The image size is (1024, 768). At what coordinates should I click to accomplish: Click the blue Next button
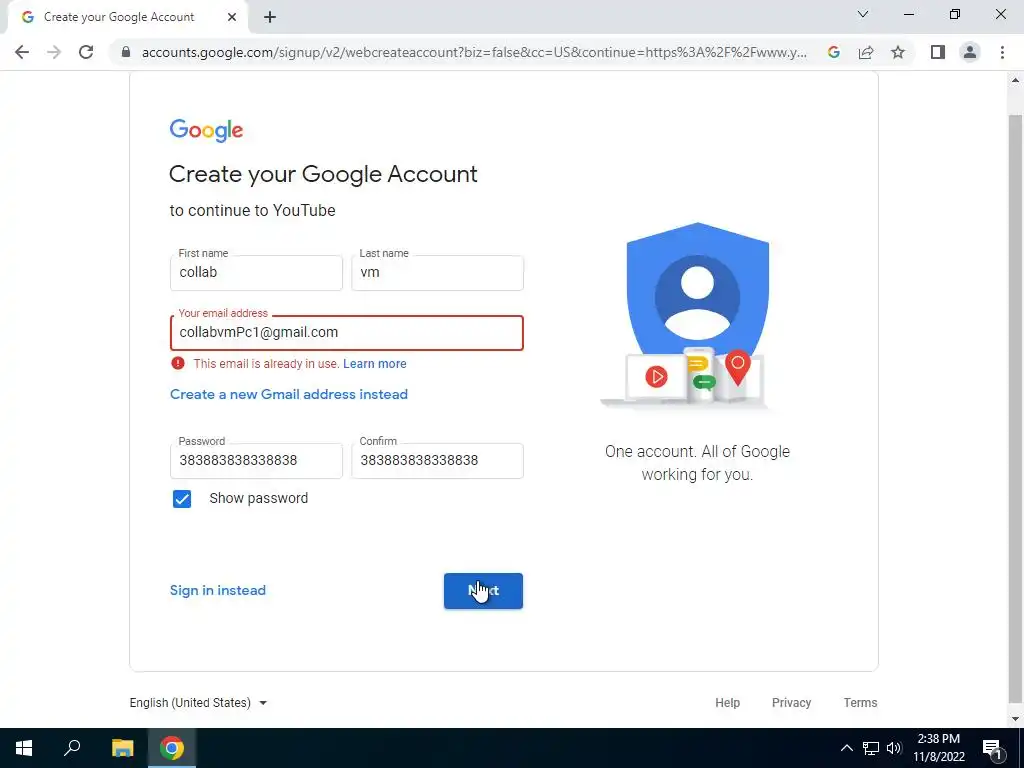(x=483, y=591)
